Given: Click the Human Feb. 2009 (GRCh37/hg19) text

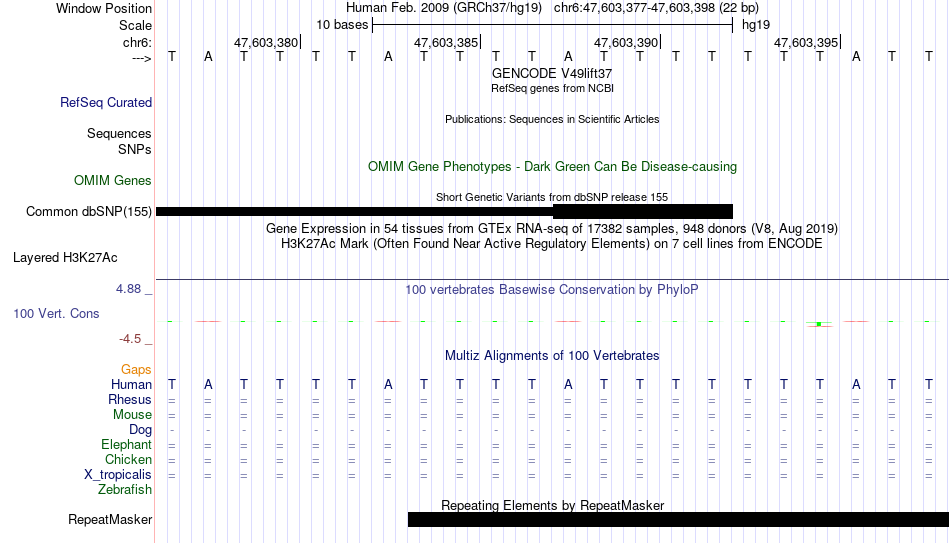Looking at the screenshot, I should point(445,8).
